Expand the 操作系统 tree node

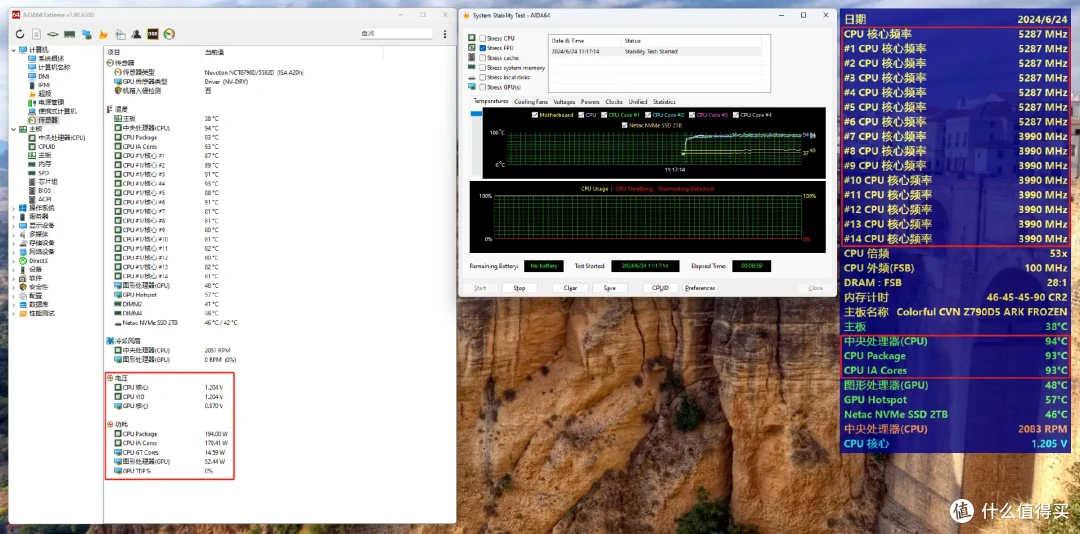click(14, 208)
